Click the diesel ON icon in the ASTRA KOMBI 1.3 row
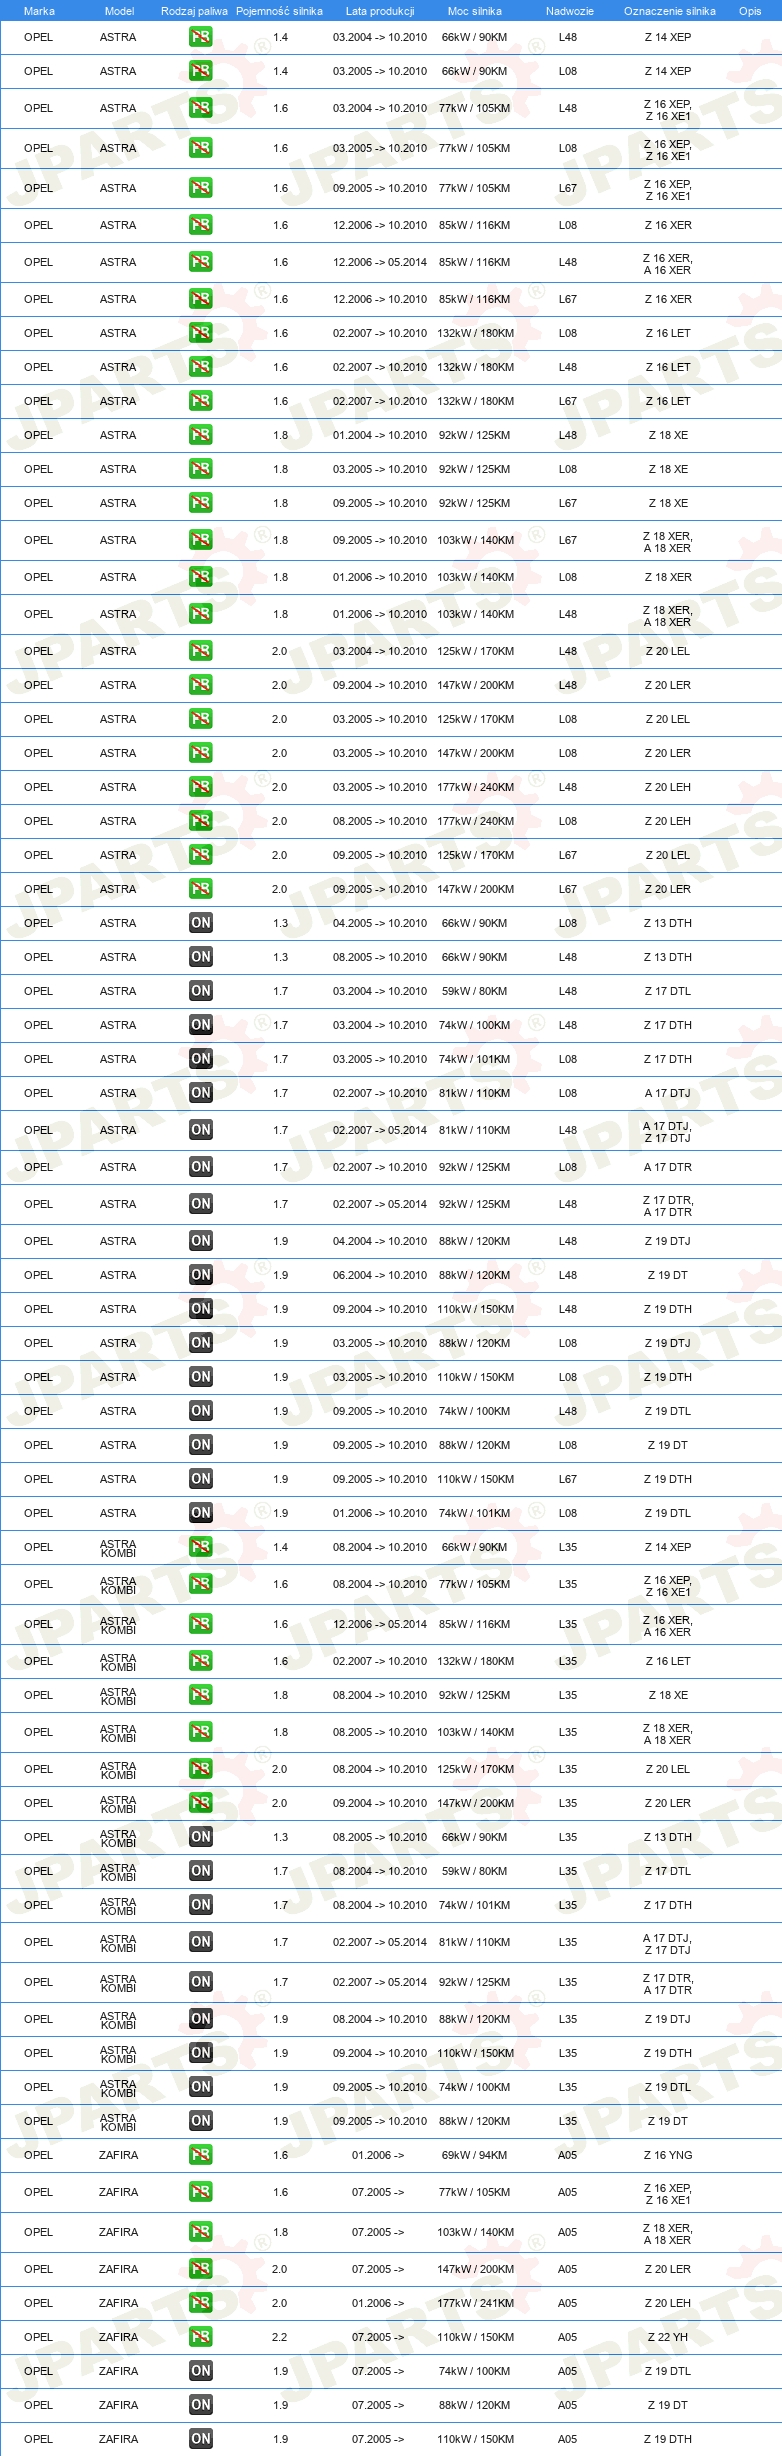 coord(200,1837)
